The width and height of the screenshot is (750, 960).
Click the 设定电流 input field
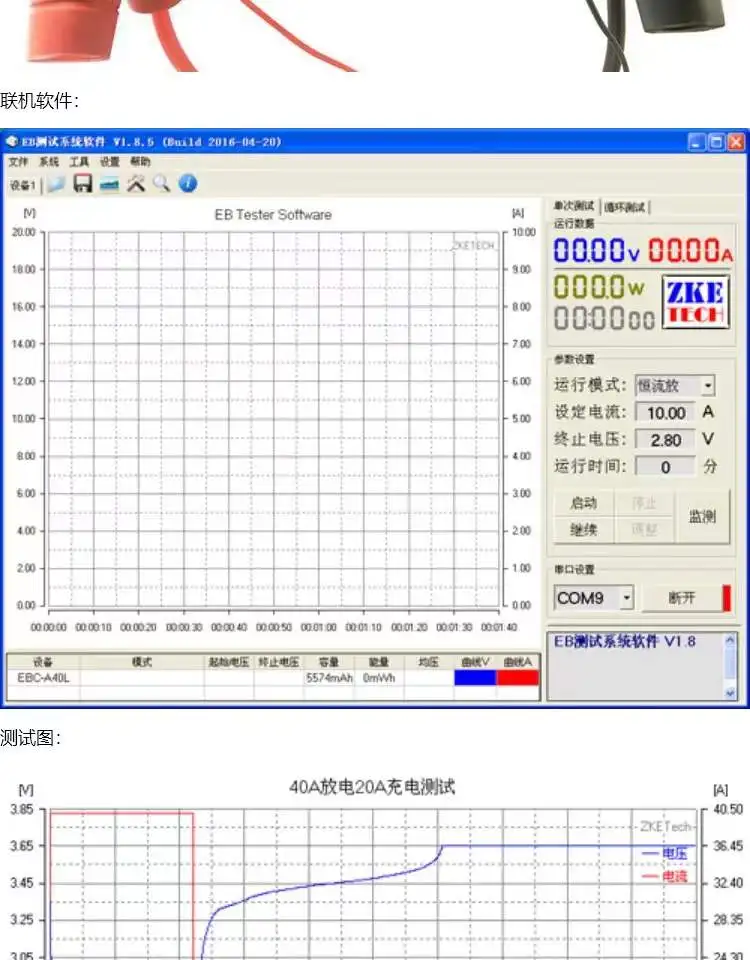pos(665,412)
